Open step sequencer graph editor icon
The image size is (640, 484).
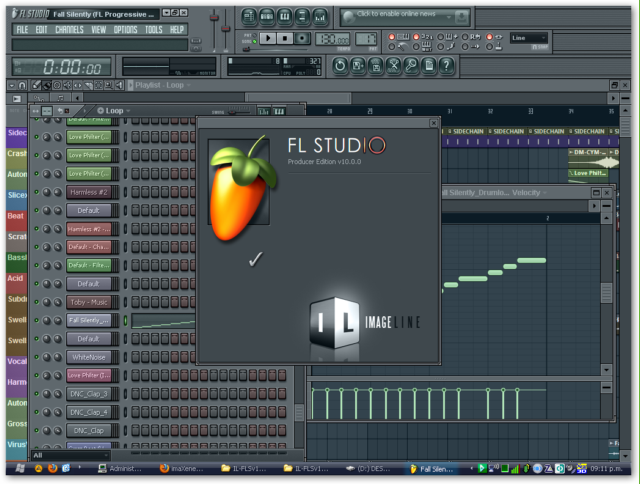click(264, 111)
